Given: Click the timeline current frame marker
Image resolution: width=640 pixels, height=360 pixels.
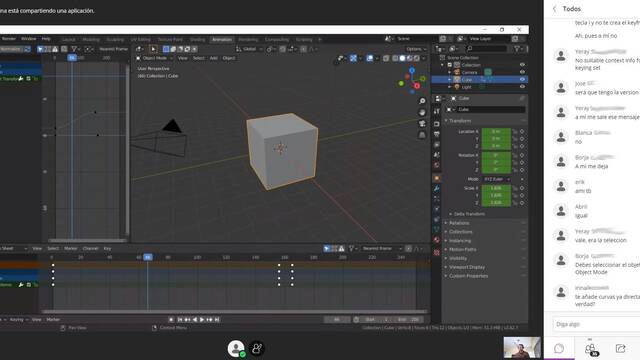Looking at the screenshot, I should 148,257.
